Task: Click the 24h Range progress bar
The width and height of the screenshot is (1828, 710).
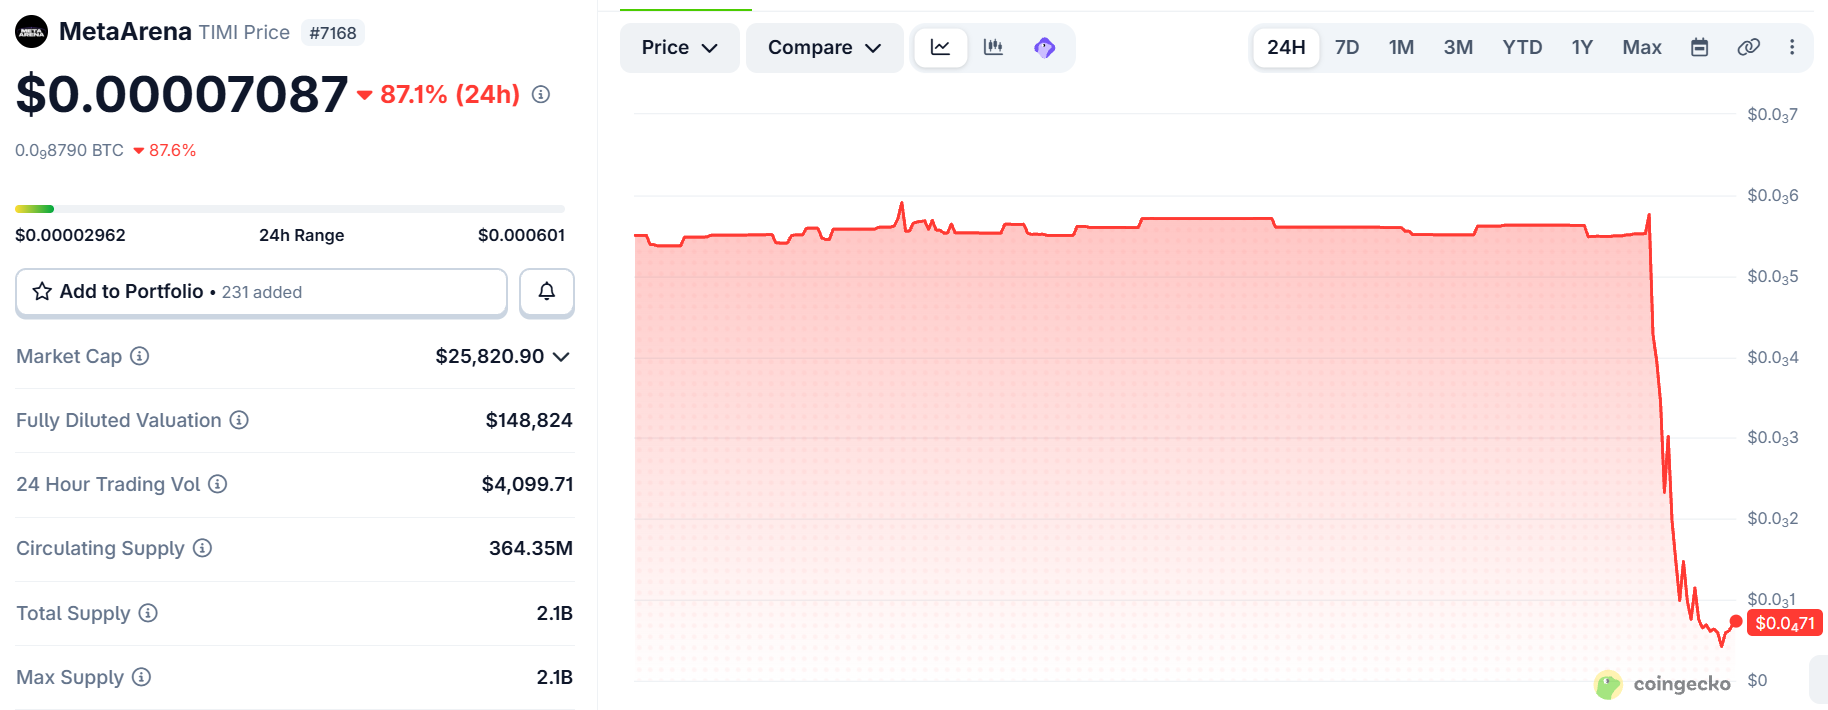Action: pos(290,209)
